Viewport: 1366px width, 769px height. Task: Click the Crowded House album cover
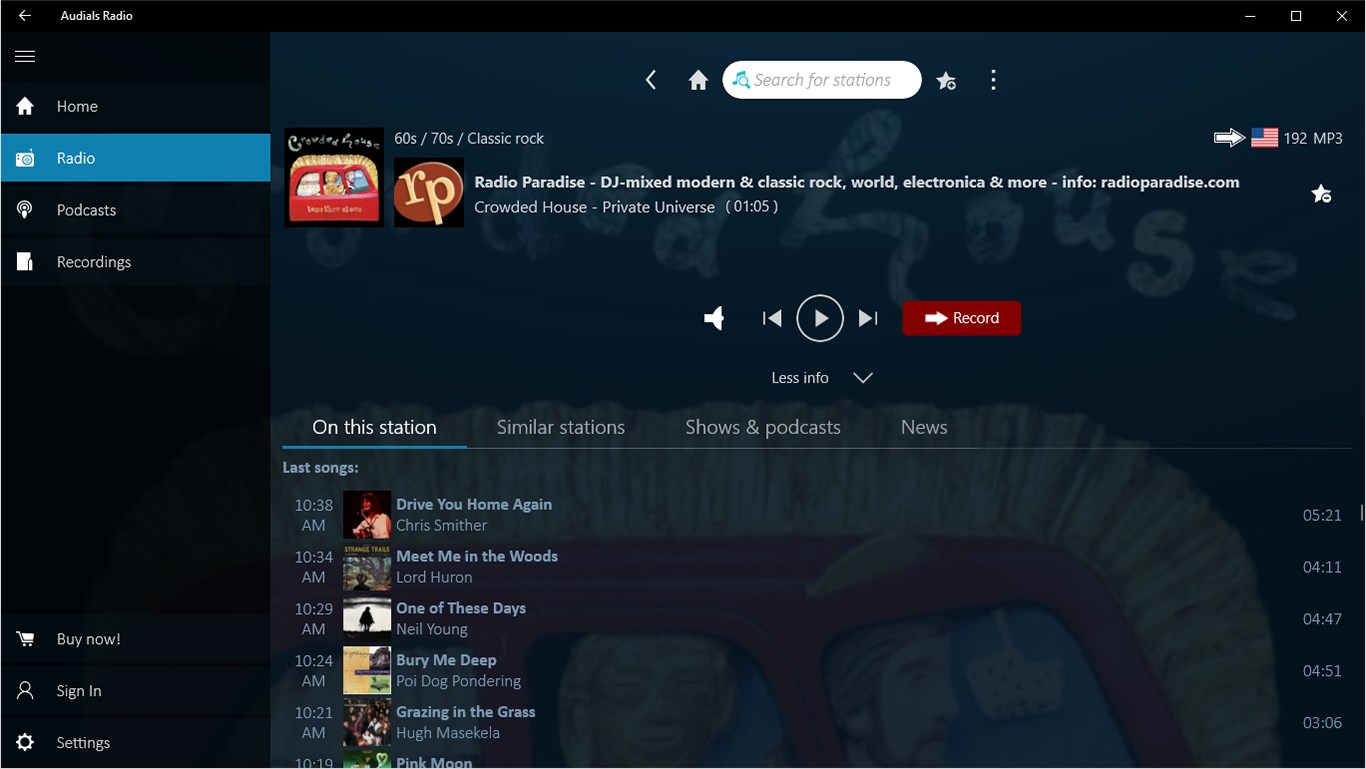[334, 177]
